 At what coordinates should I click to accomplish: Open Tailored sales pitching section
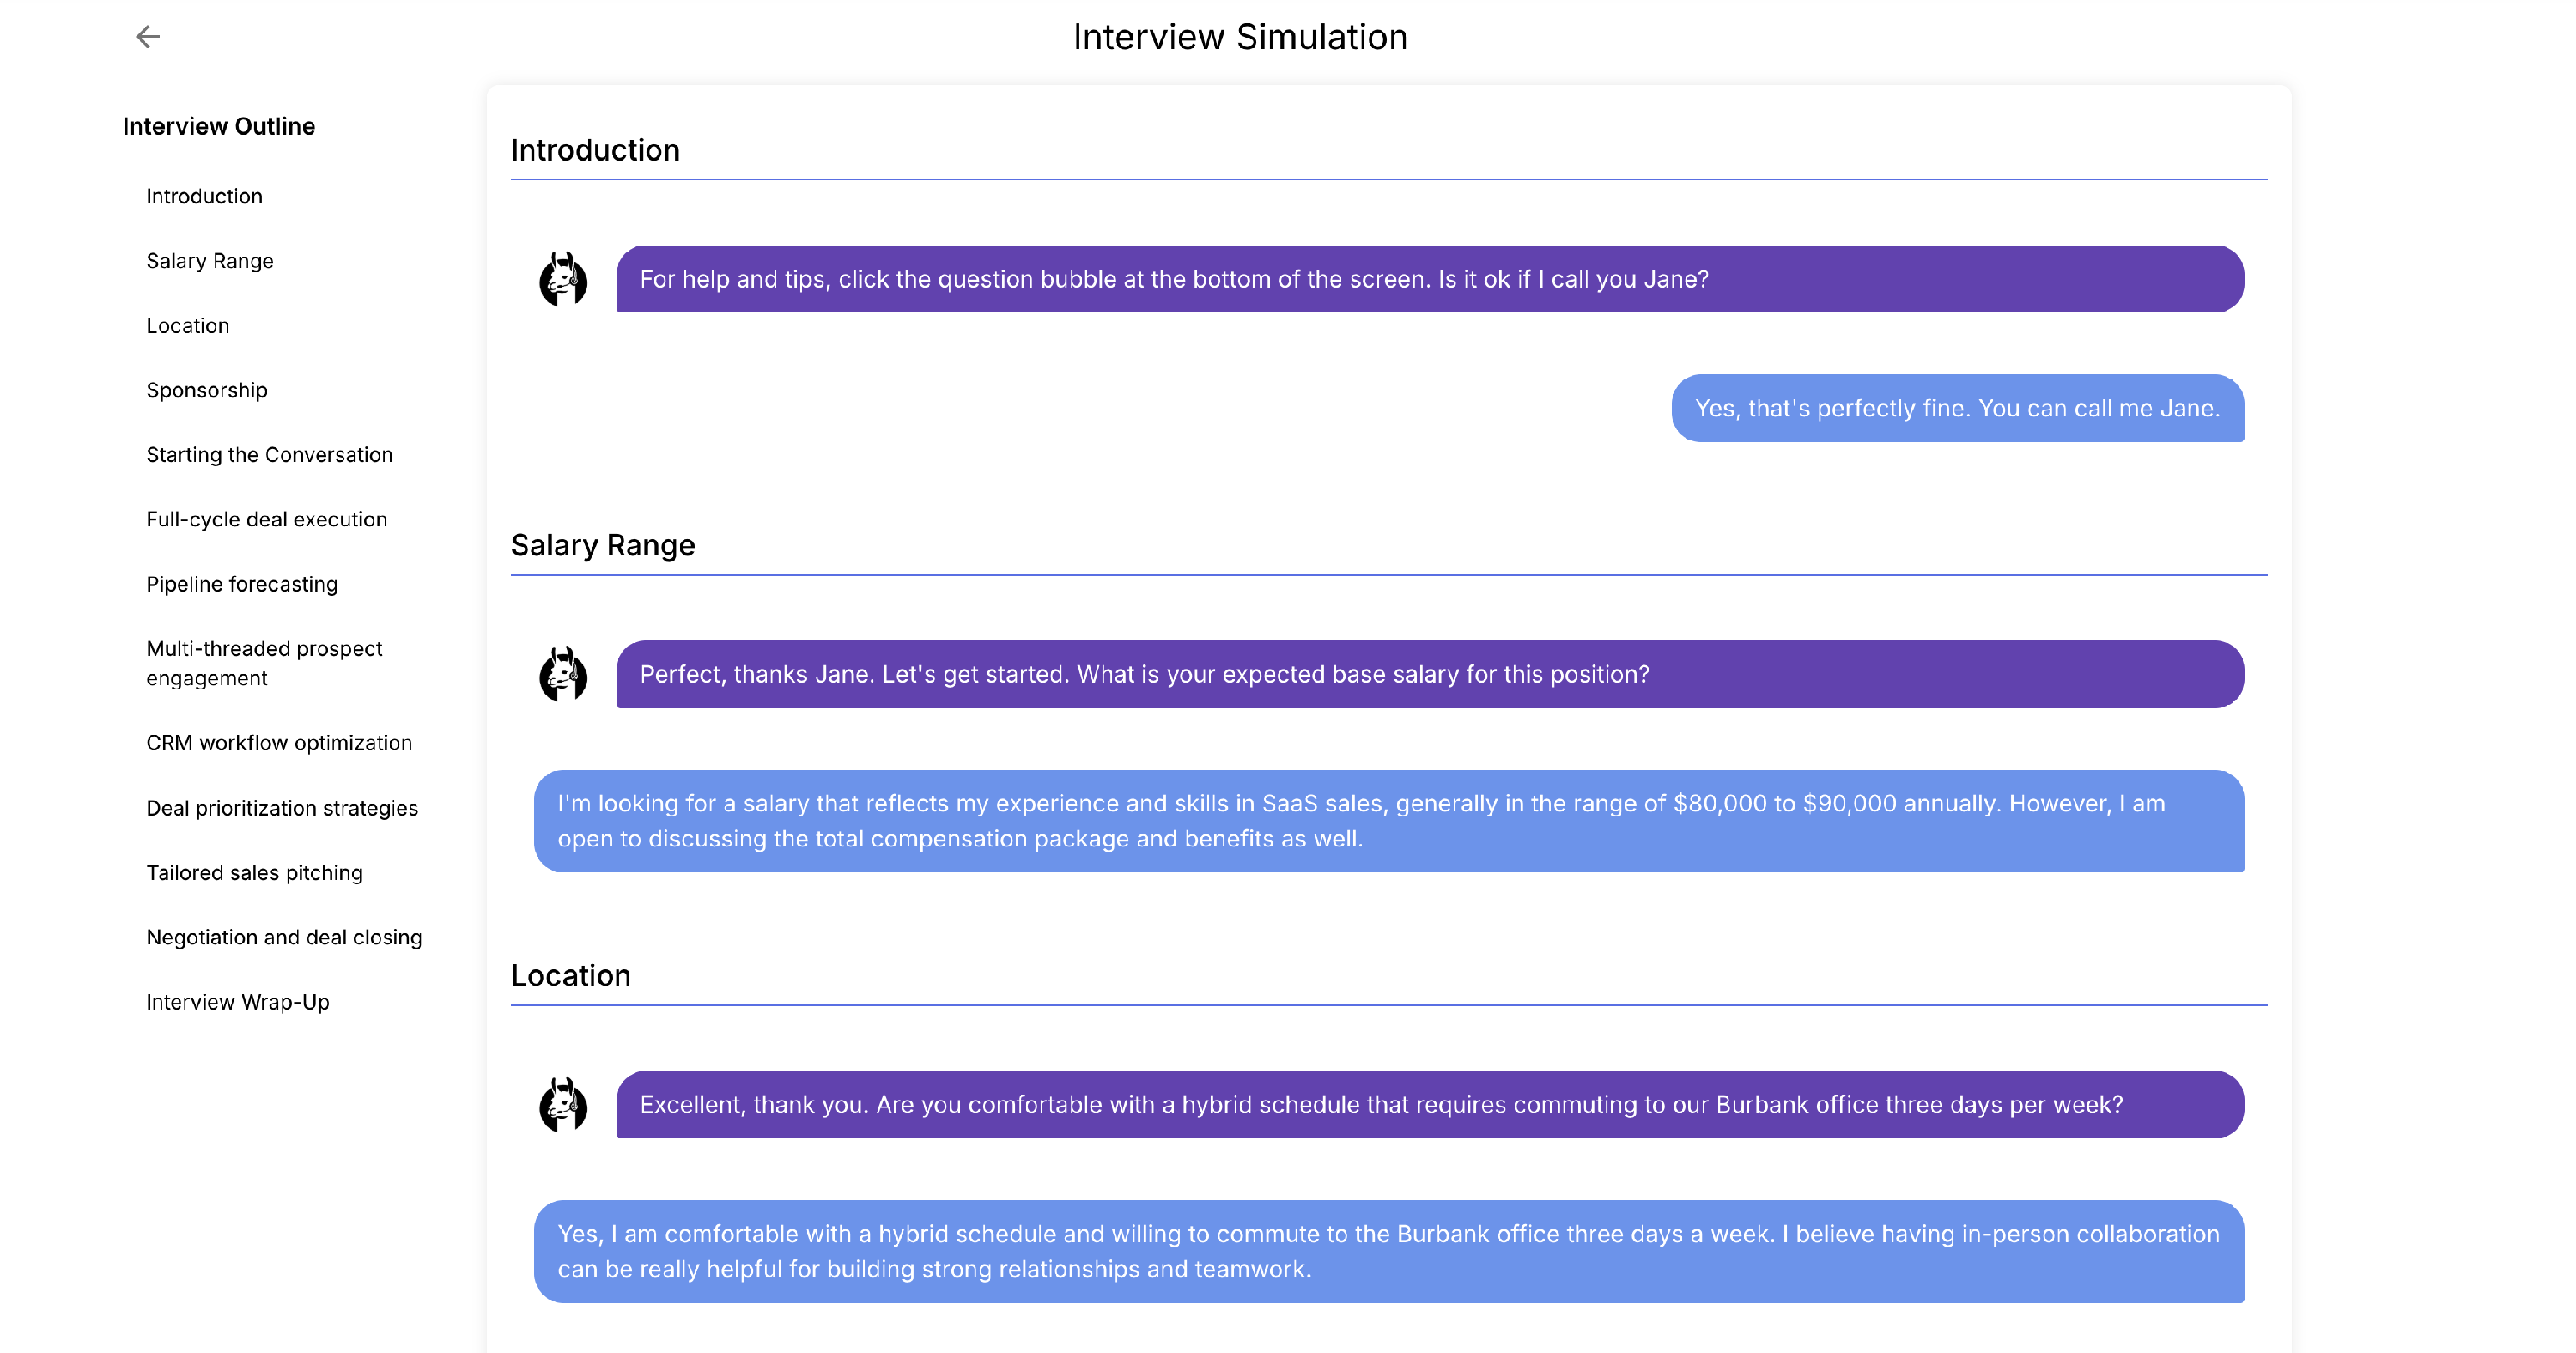(x=254, y=873)
